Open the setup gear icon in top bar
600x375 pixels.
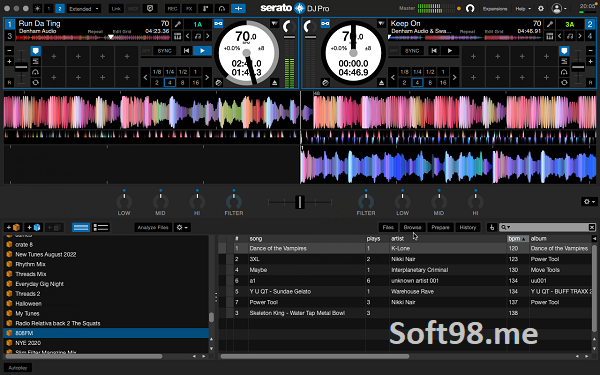(x=541, y=8)
